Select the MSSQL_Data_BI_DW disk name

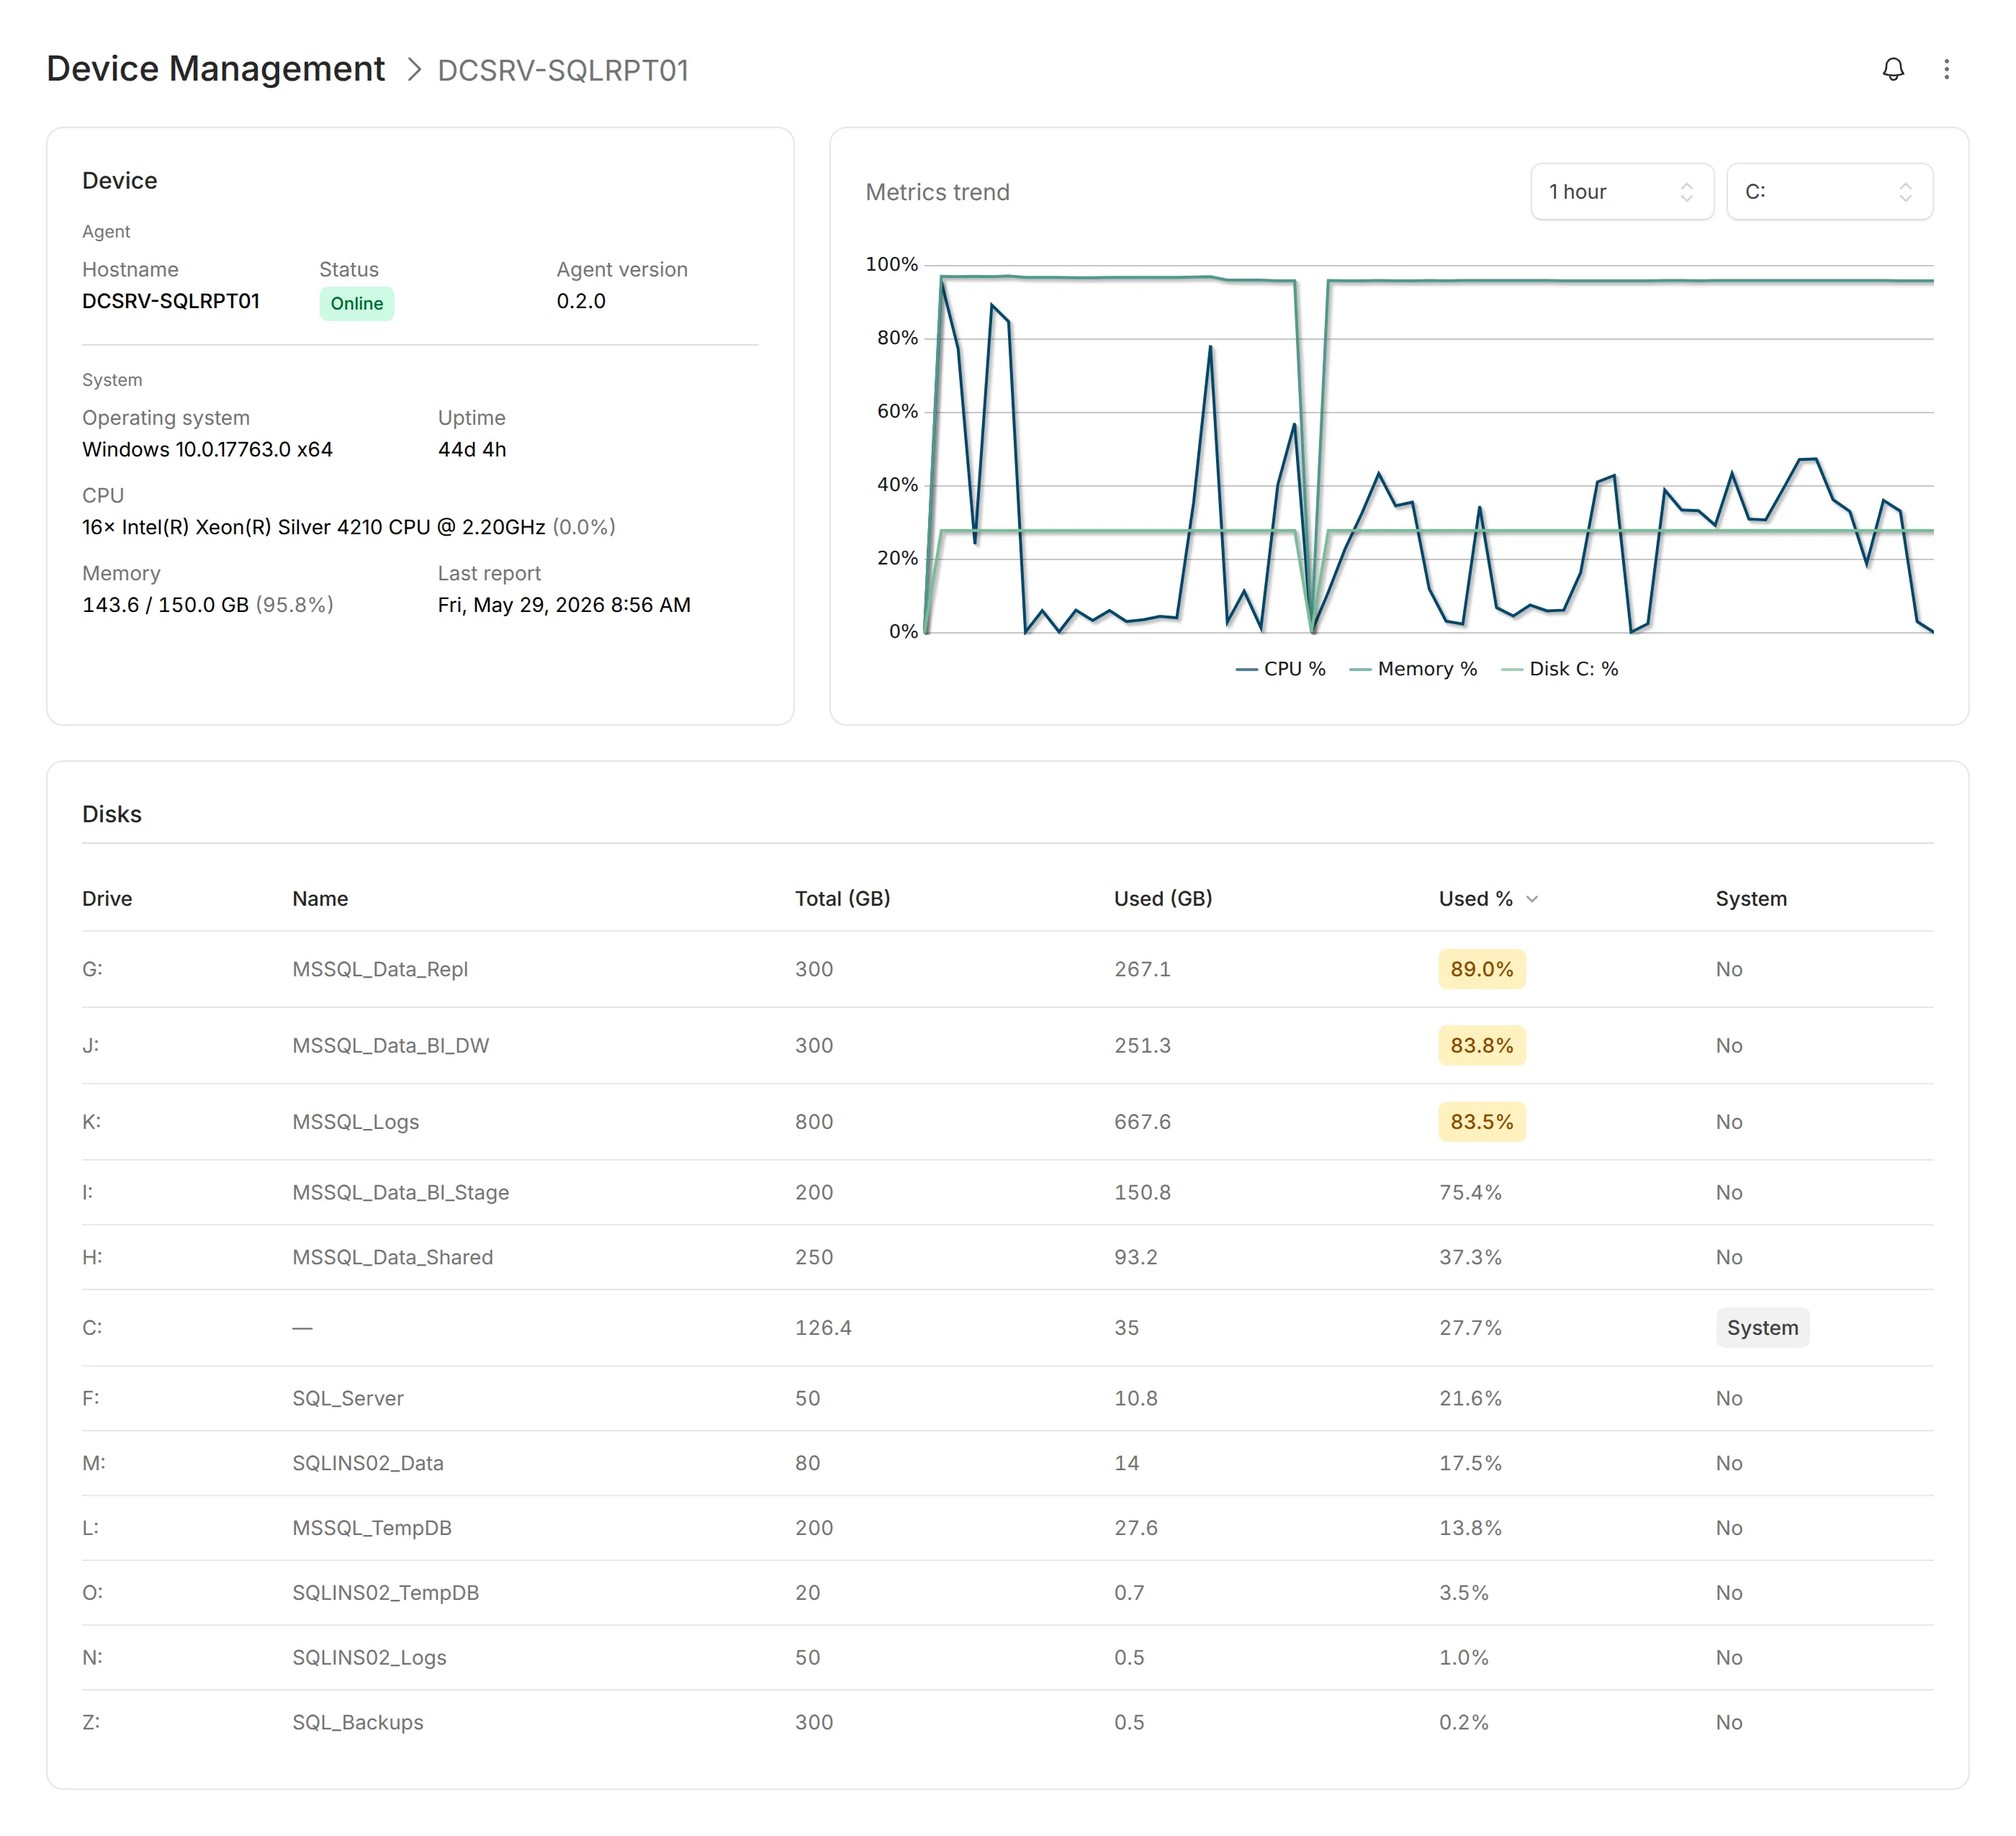coord(391,1046)
